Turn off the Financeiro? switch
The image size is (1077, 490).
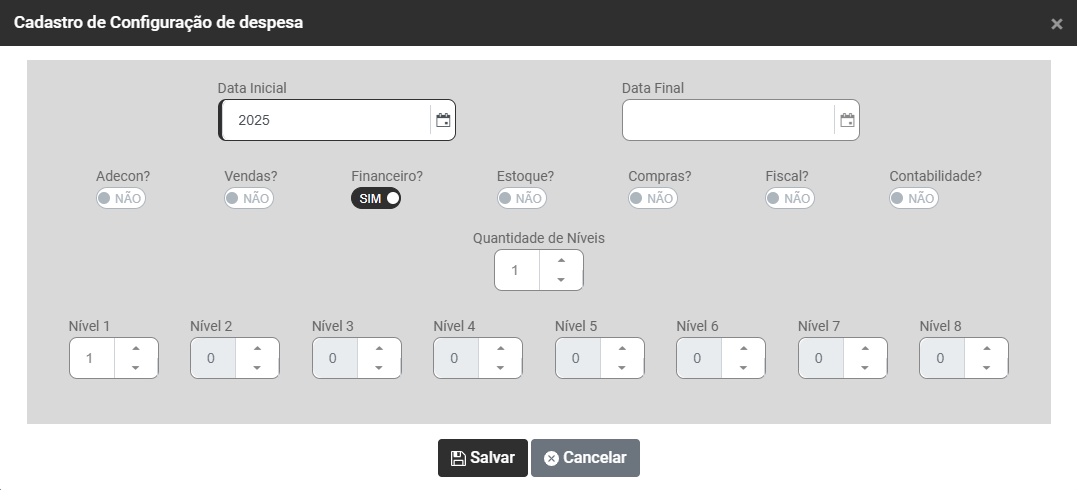pyautogui.click(x=376, y=198)
